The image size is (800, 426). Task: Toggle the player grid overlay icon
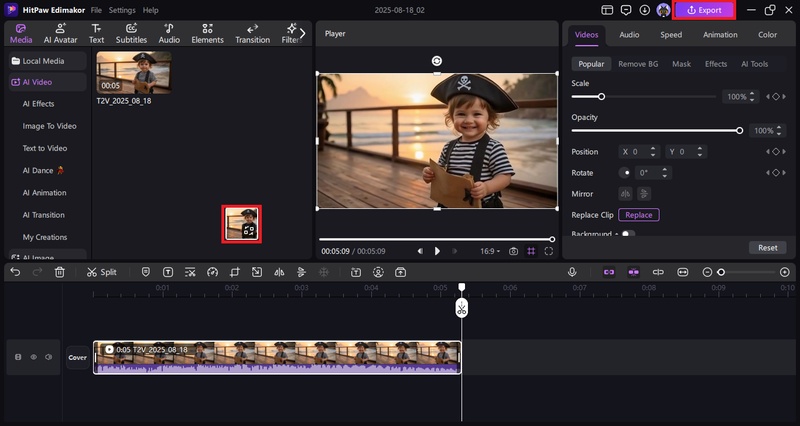point(531,251)
